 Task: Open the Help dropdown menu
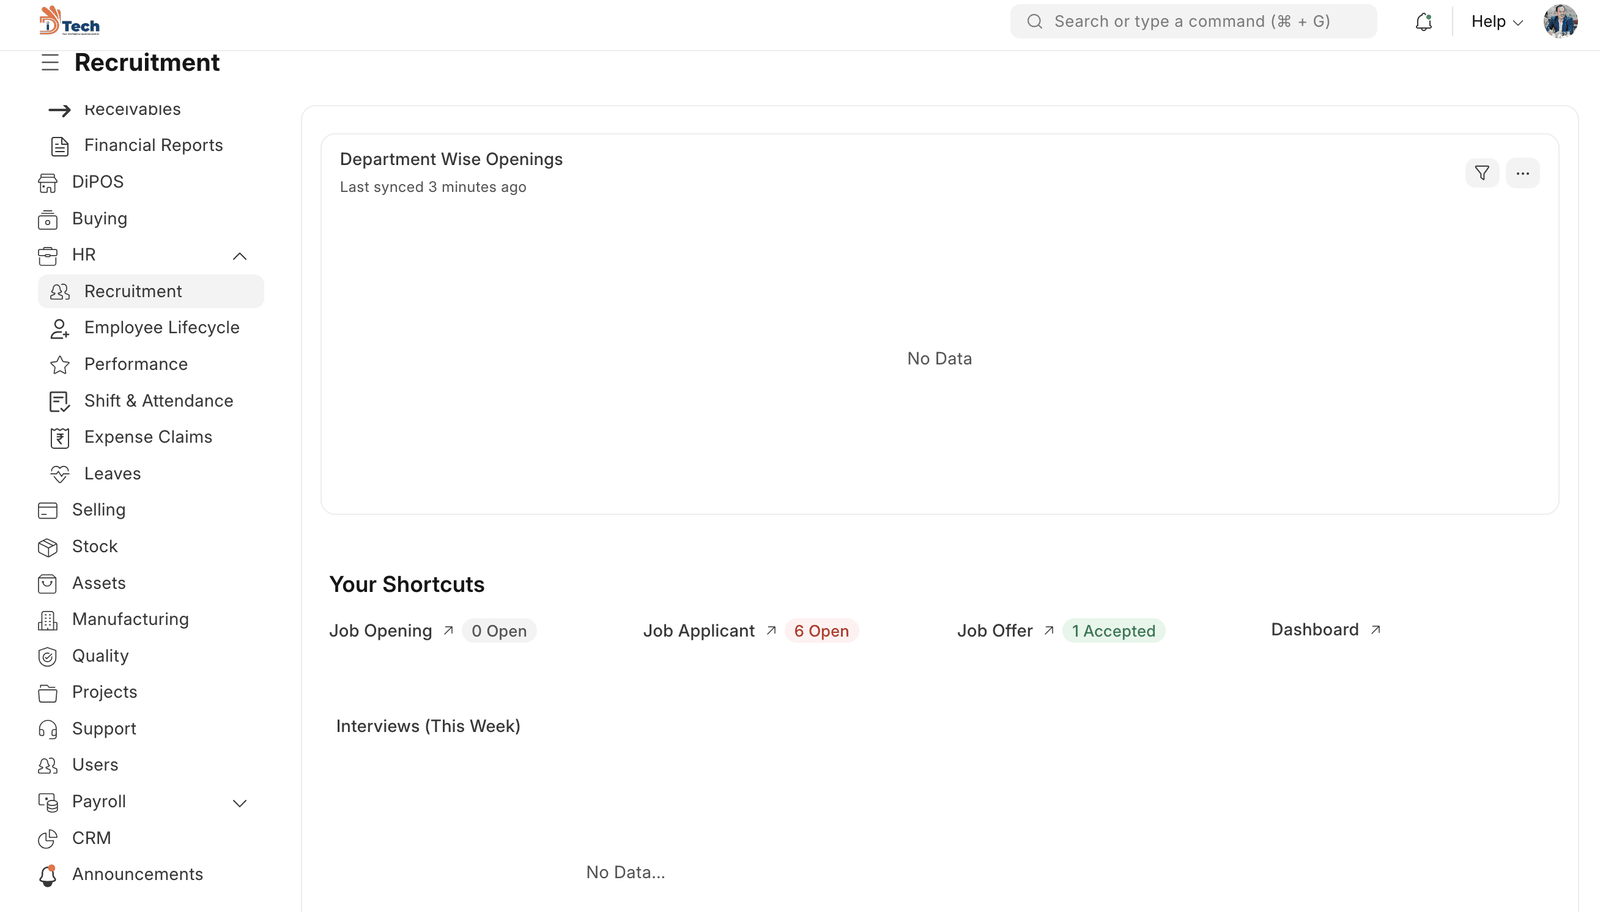pyautogui.click(x=1496, y=22)
